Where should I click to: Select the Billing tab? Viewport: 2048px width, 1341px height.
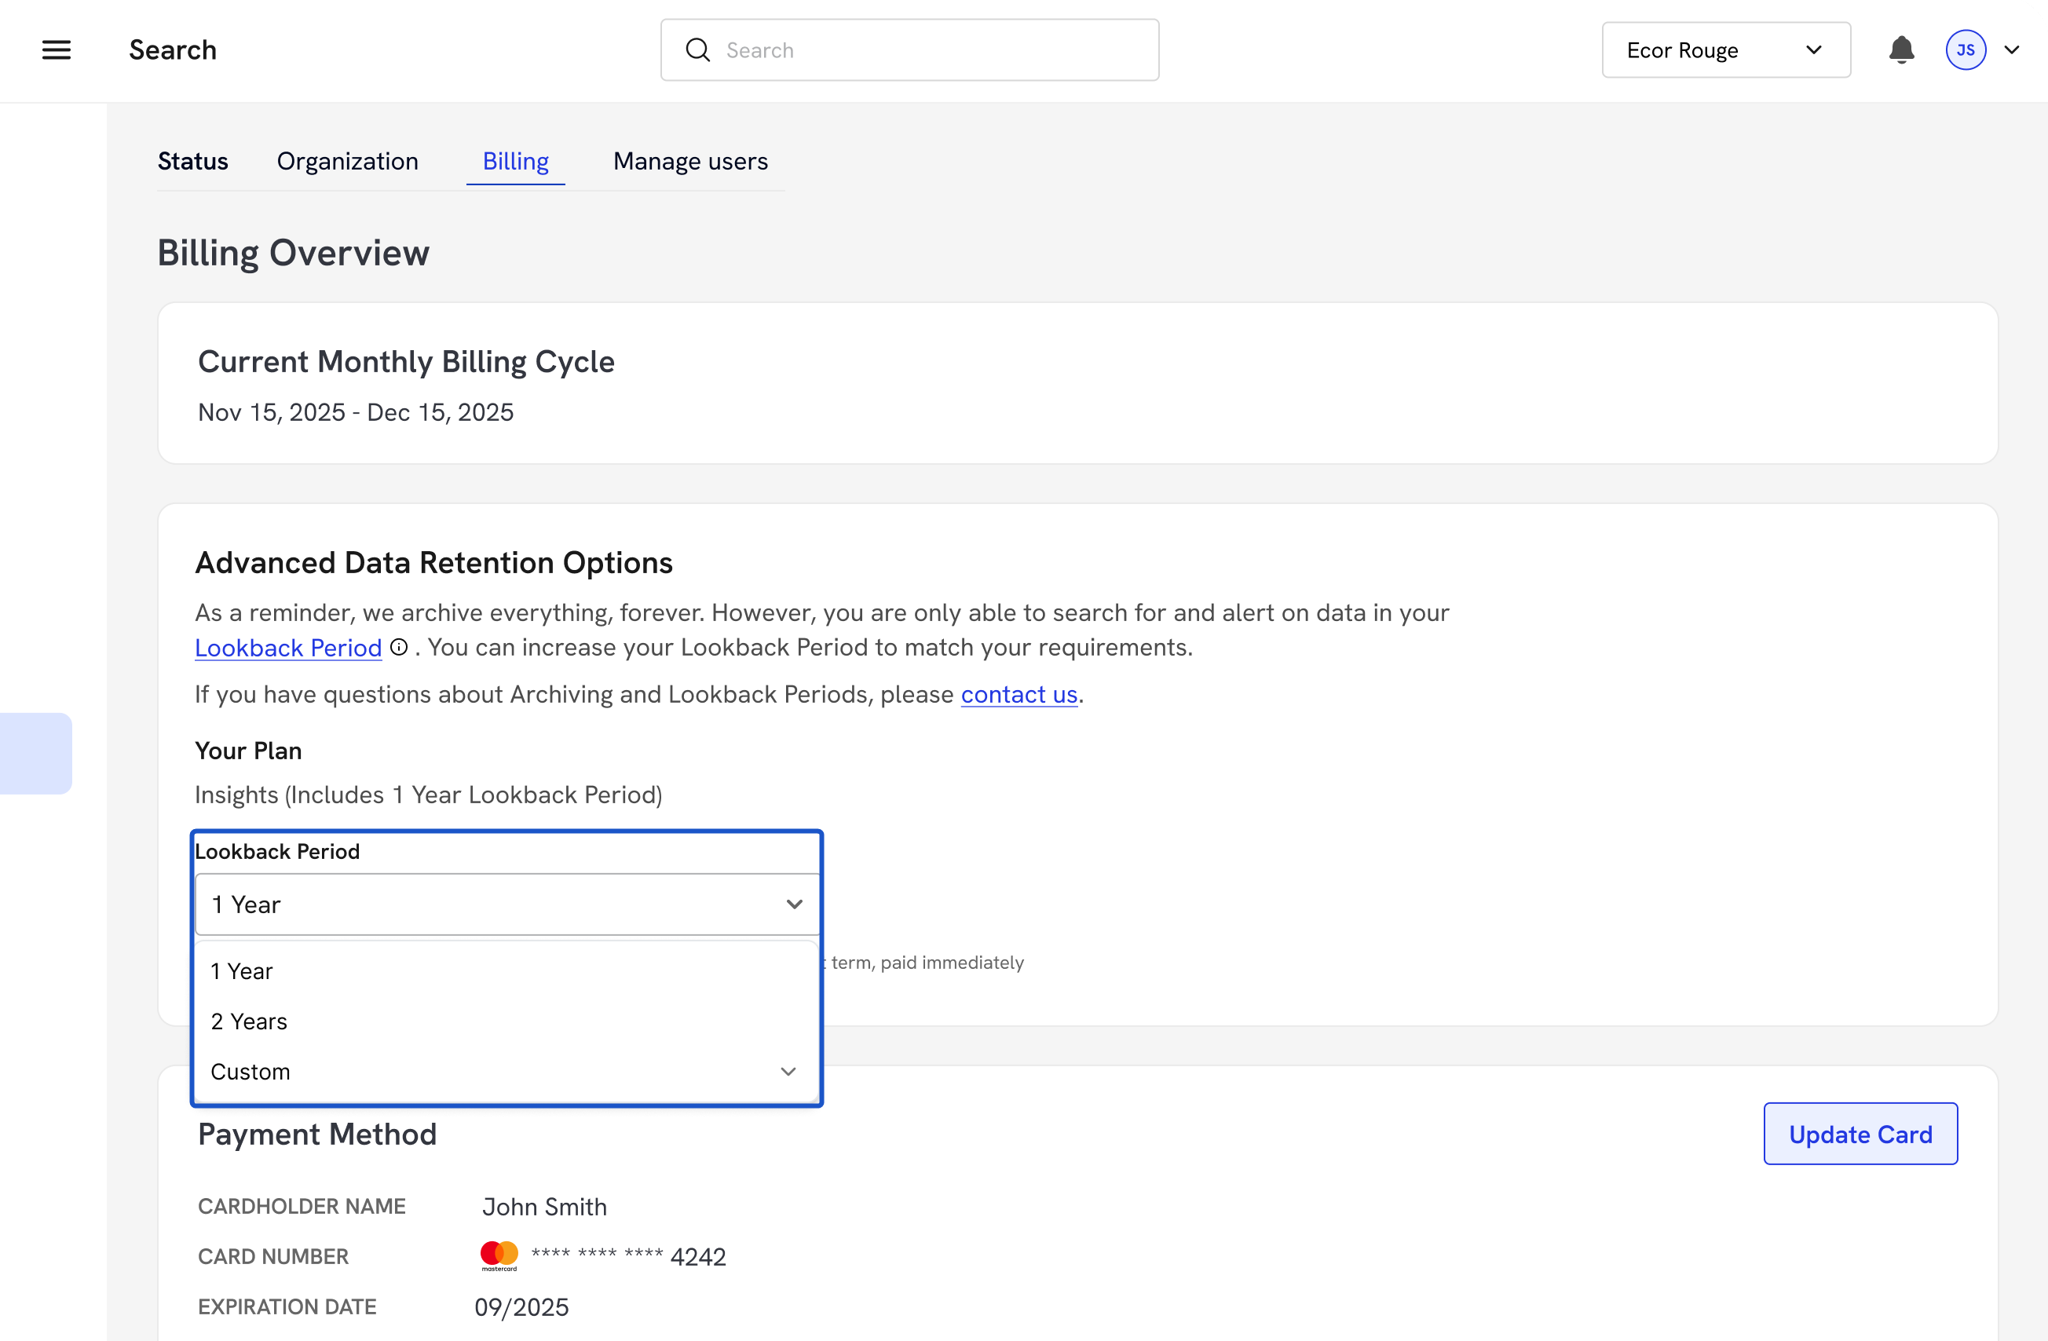(x=515, y=161)
